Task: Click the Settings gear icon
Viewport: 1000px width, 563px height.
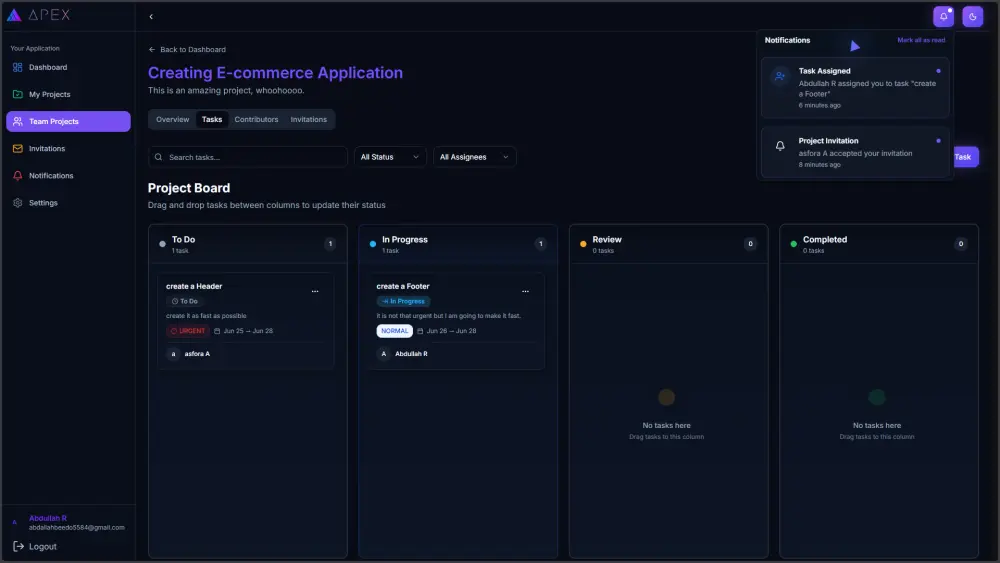Action: (18, 203)
